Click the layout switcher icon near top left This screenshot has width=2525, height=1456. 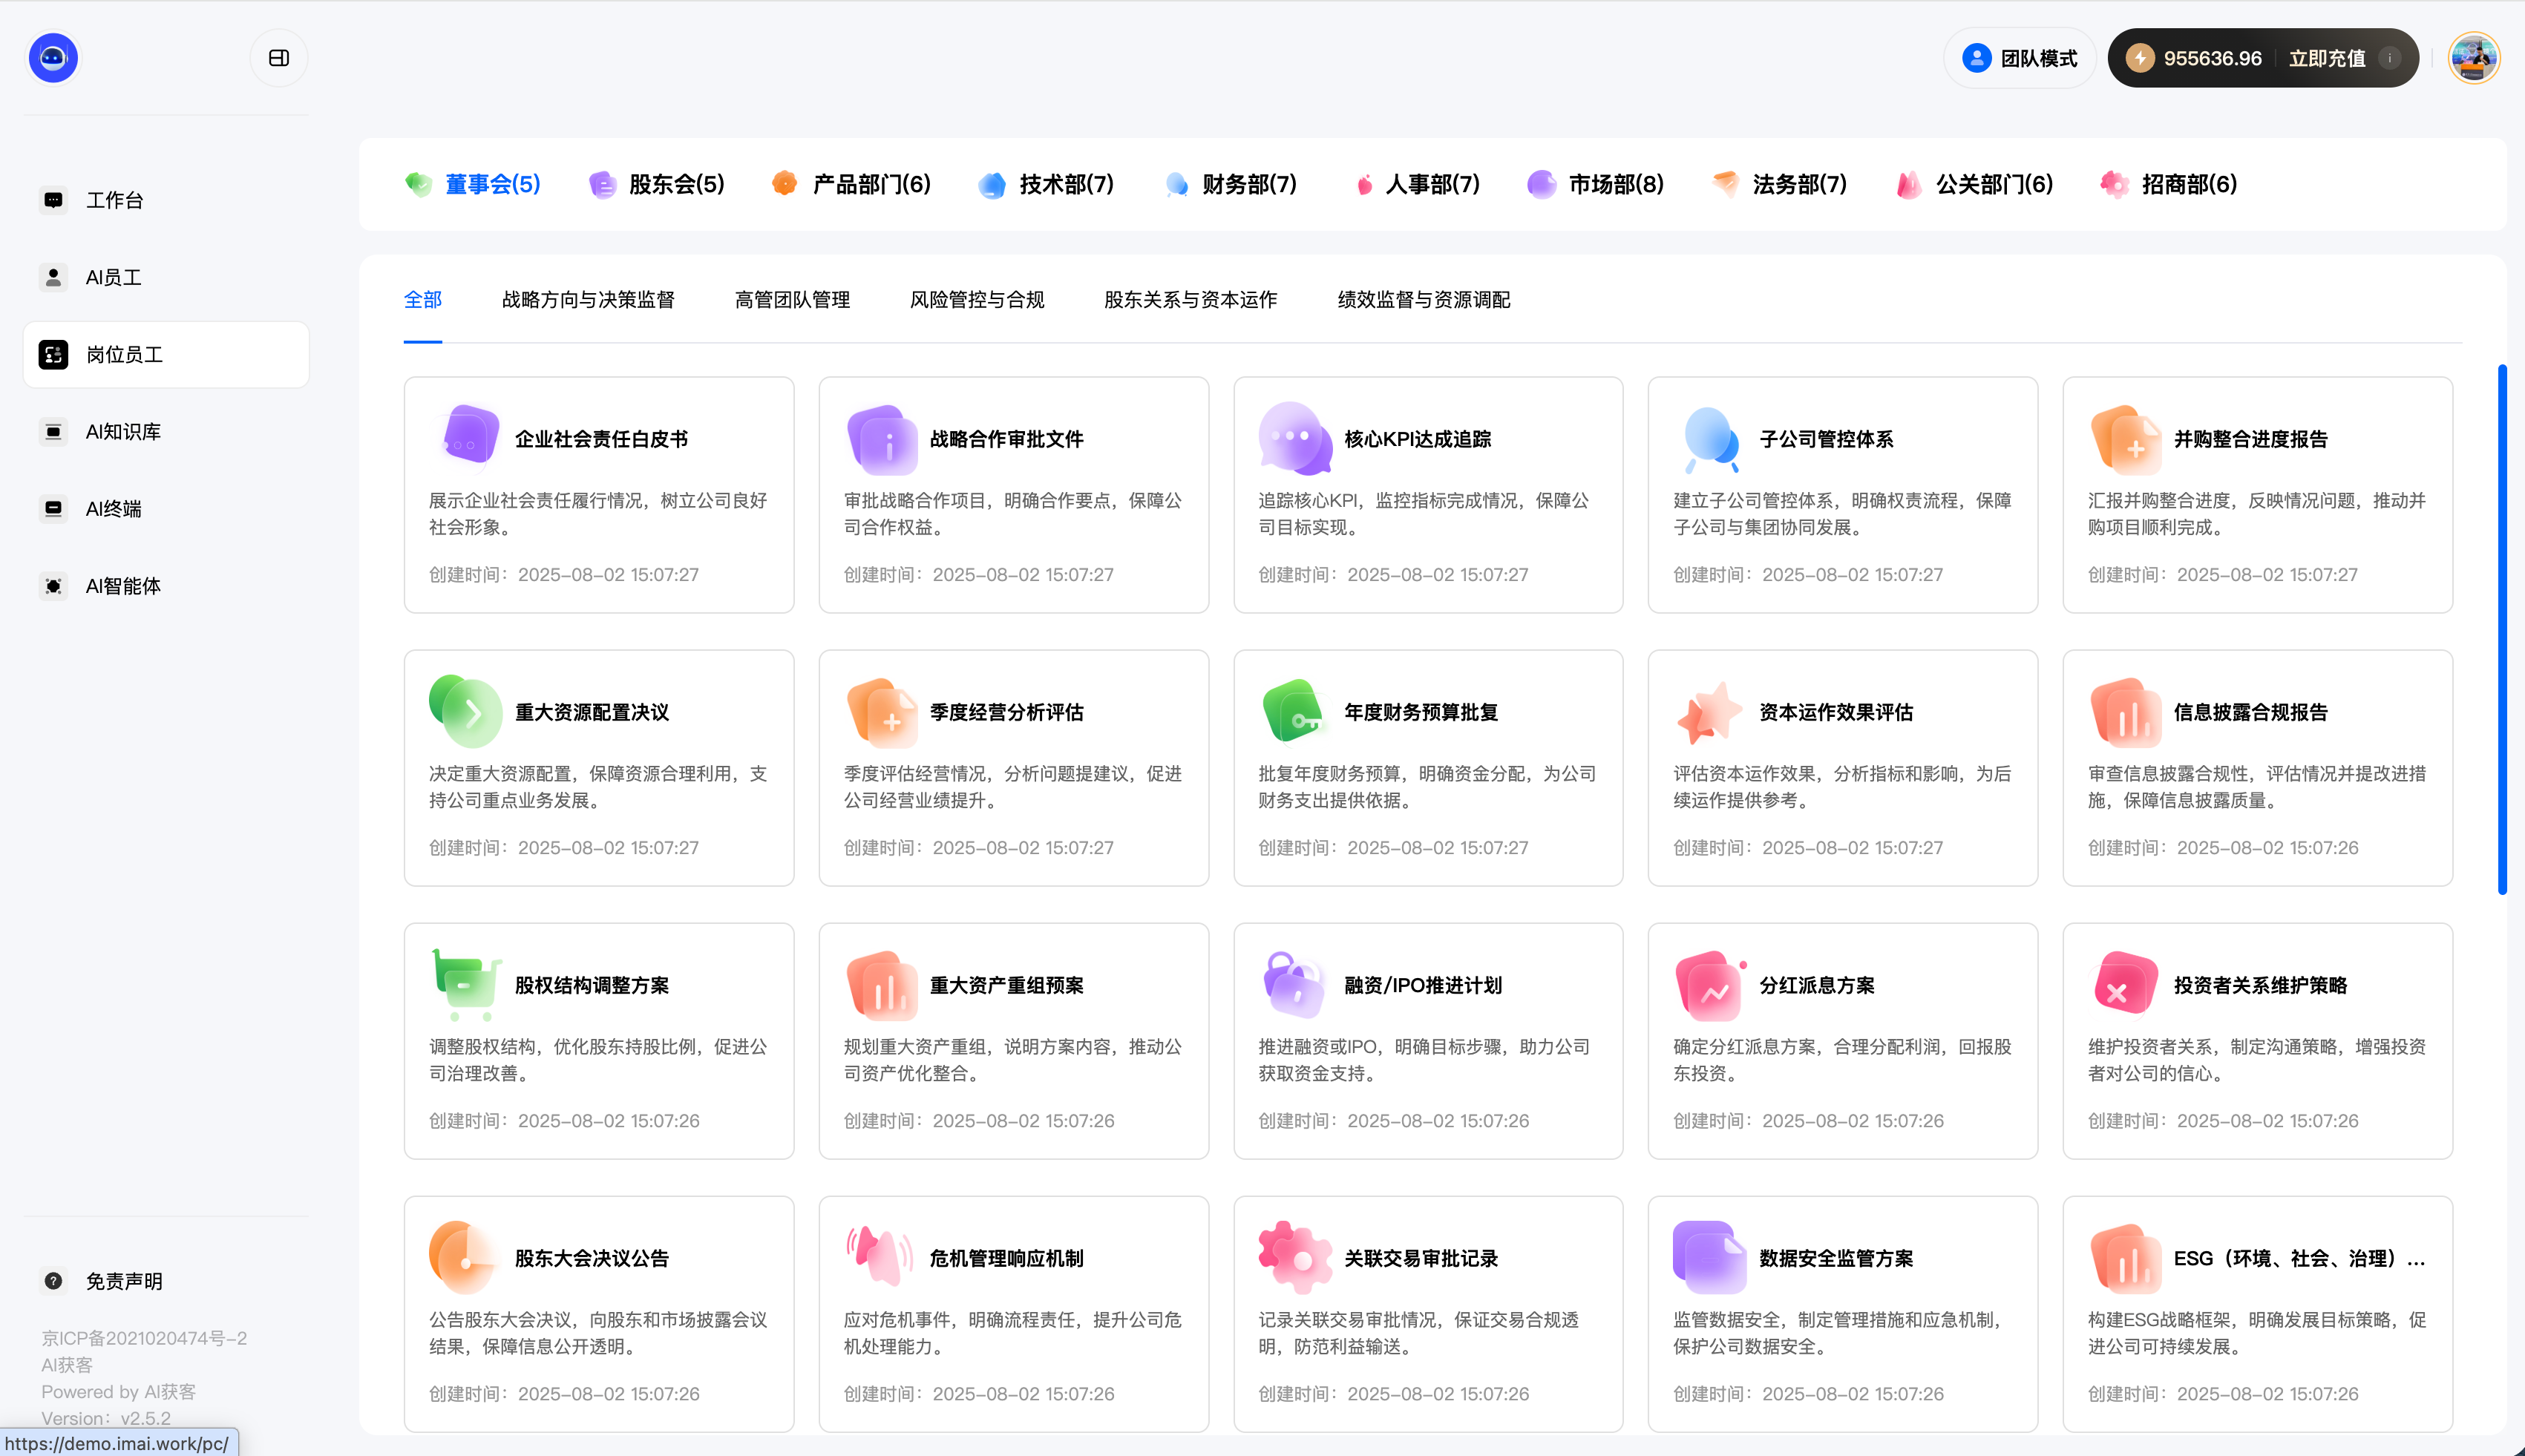point(279,57)
